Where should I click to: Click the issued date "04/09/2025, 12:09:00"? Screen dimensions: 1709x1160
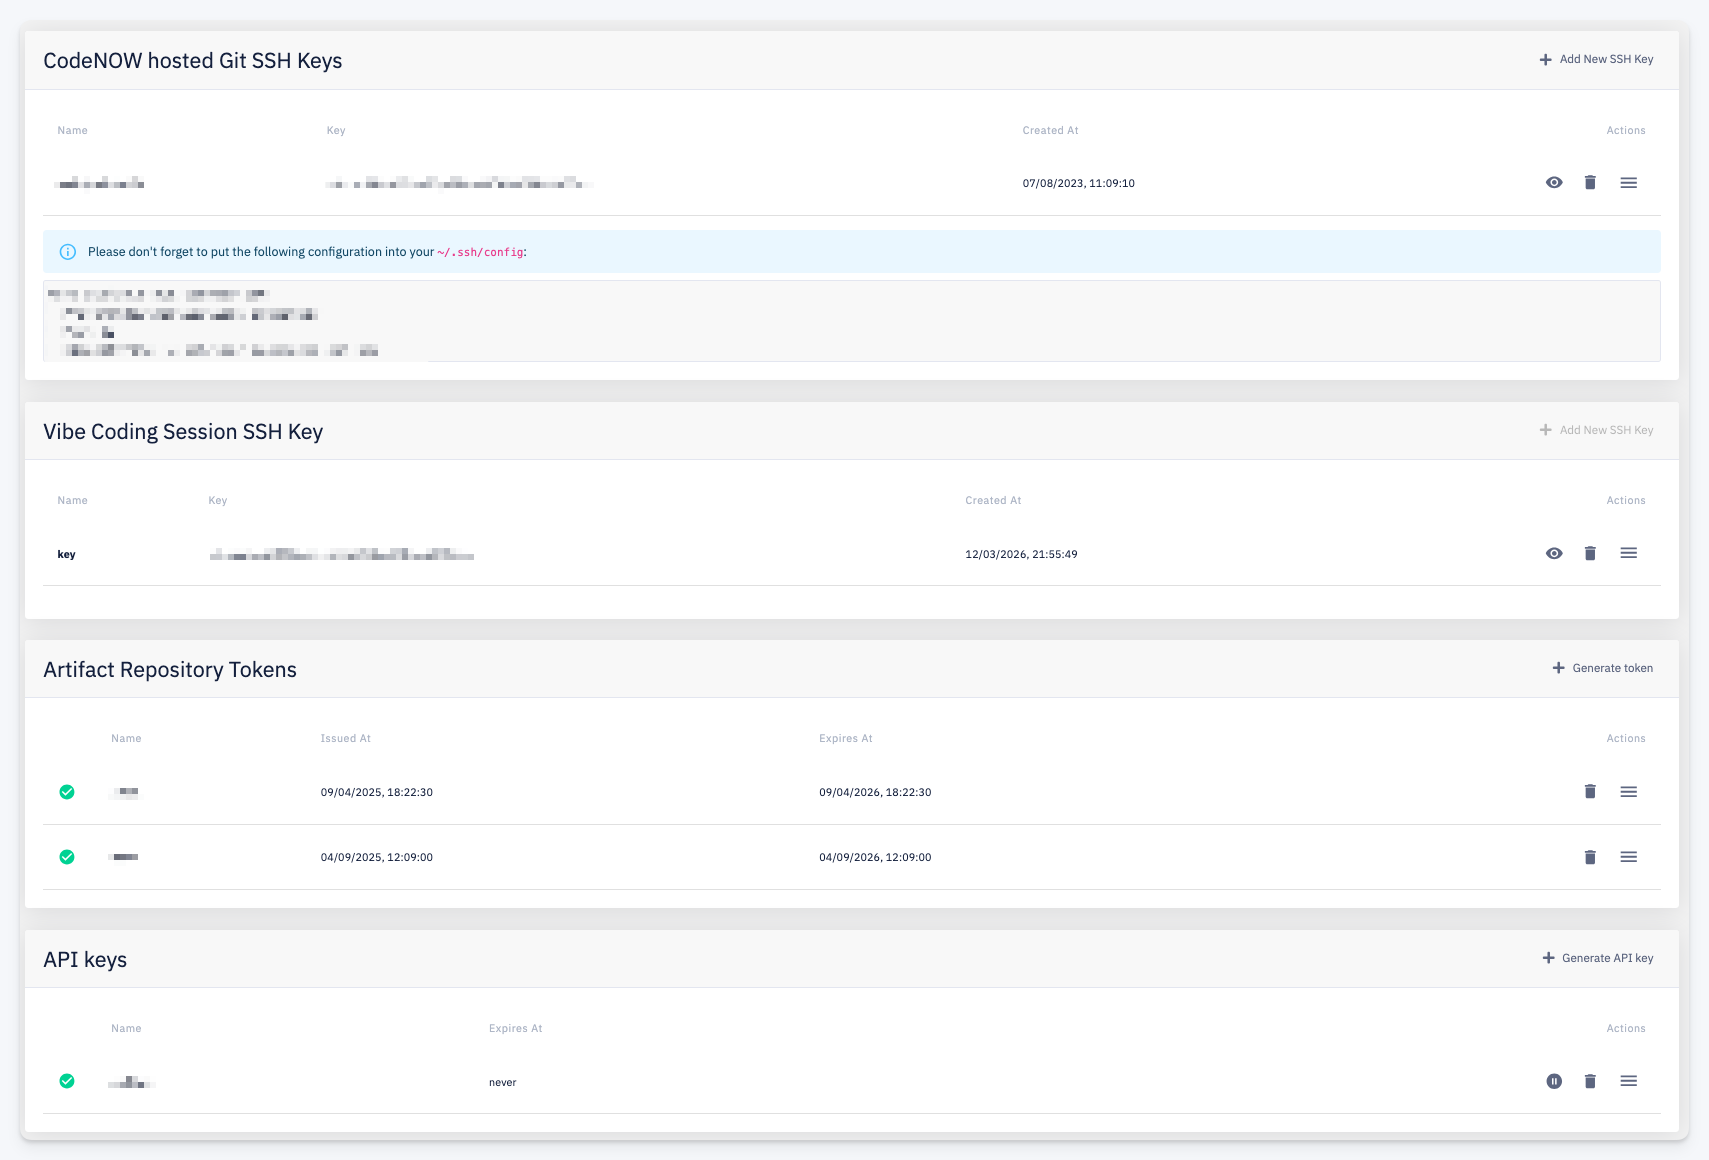pos(377,857)
